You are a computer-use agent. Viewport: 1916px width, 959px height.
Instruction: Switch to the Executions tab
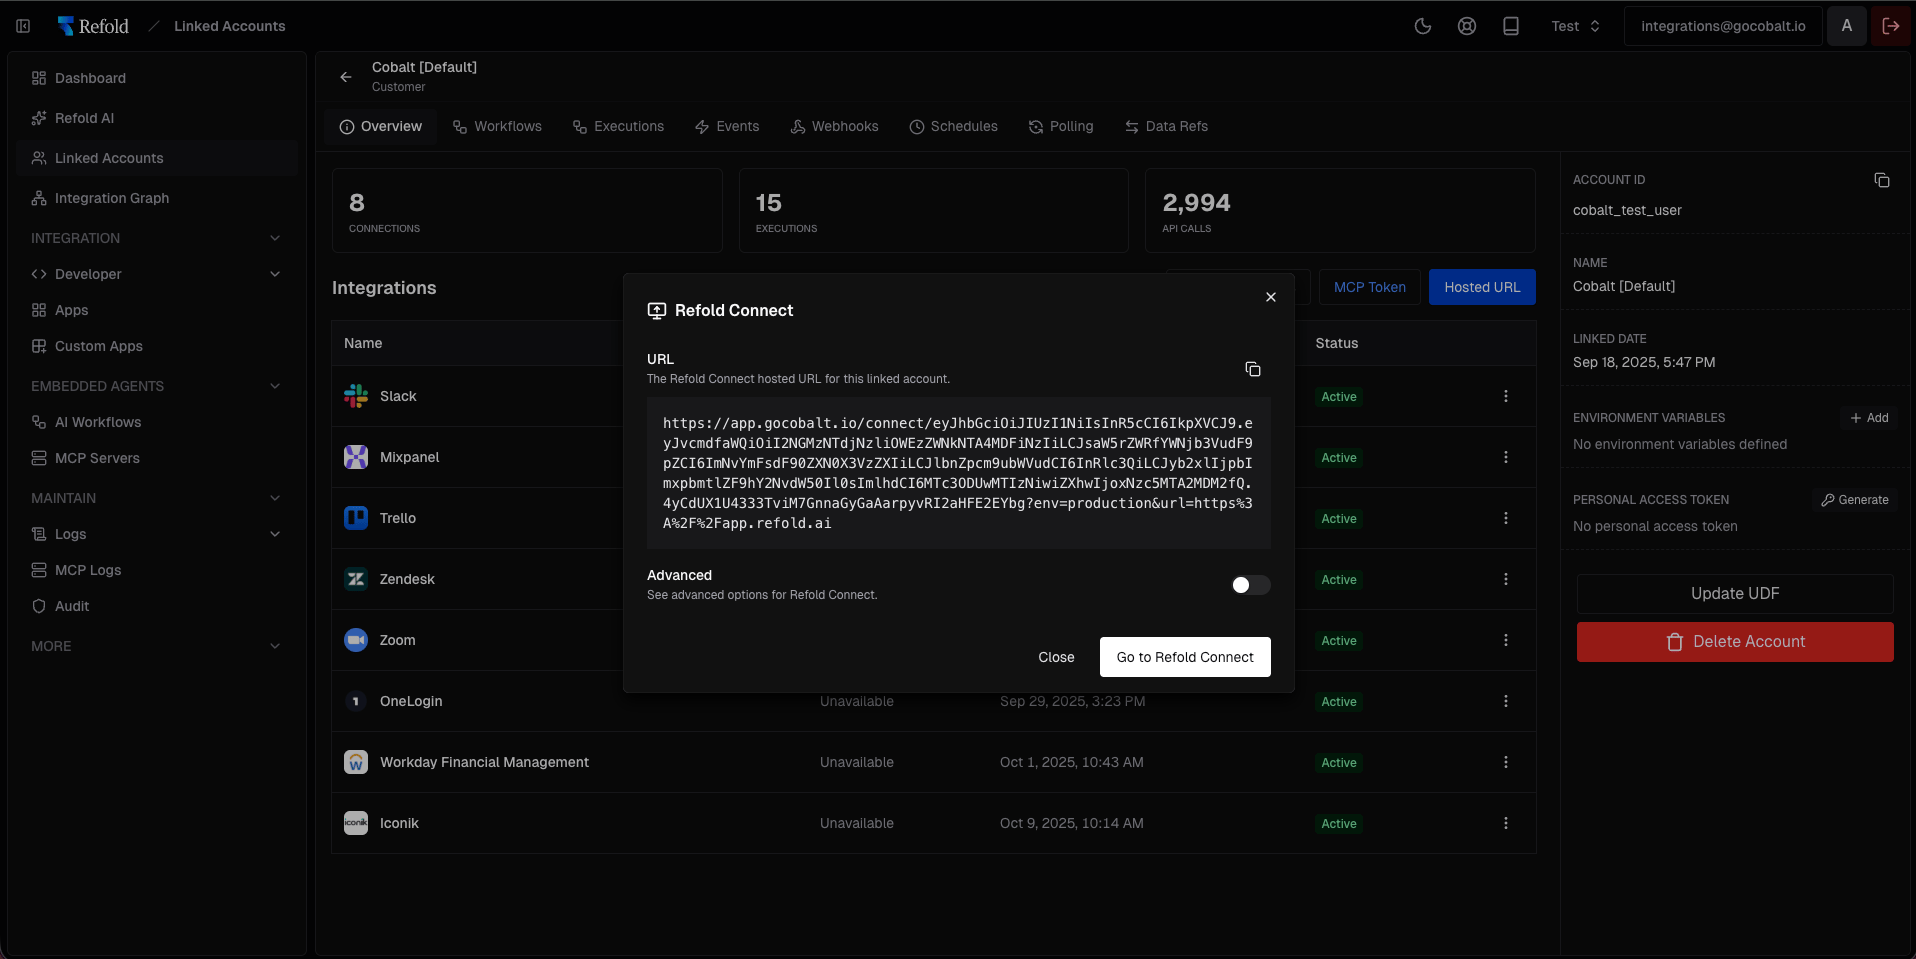coord(618,126)
